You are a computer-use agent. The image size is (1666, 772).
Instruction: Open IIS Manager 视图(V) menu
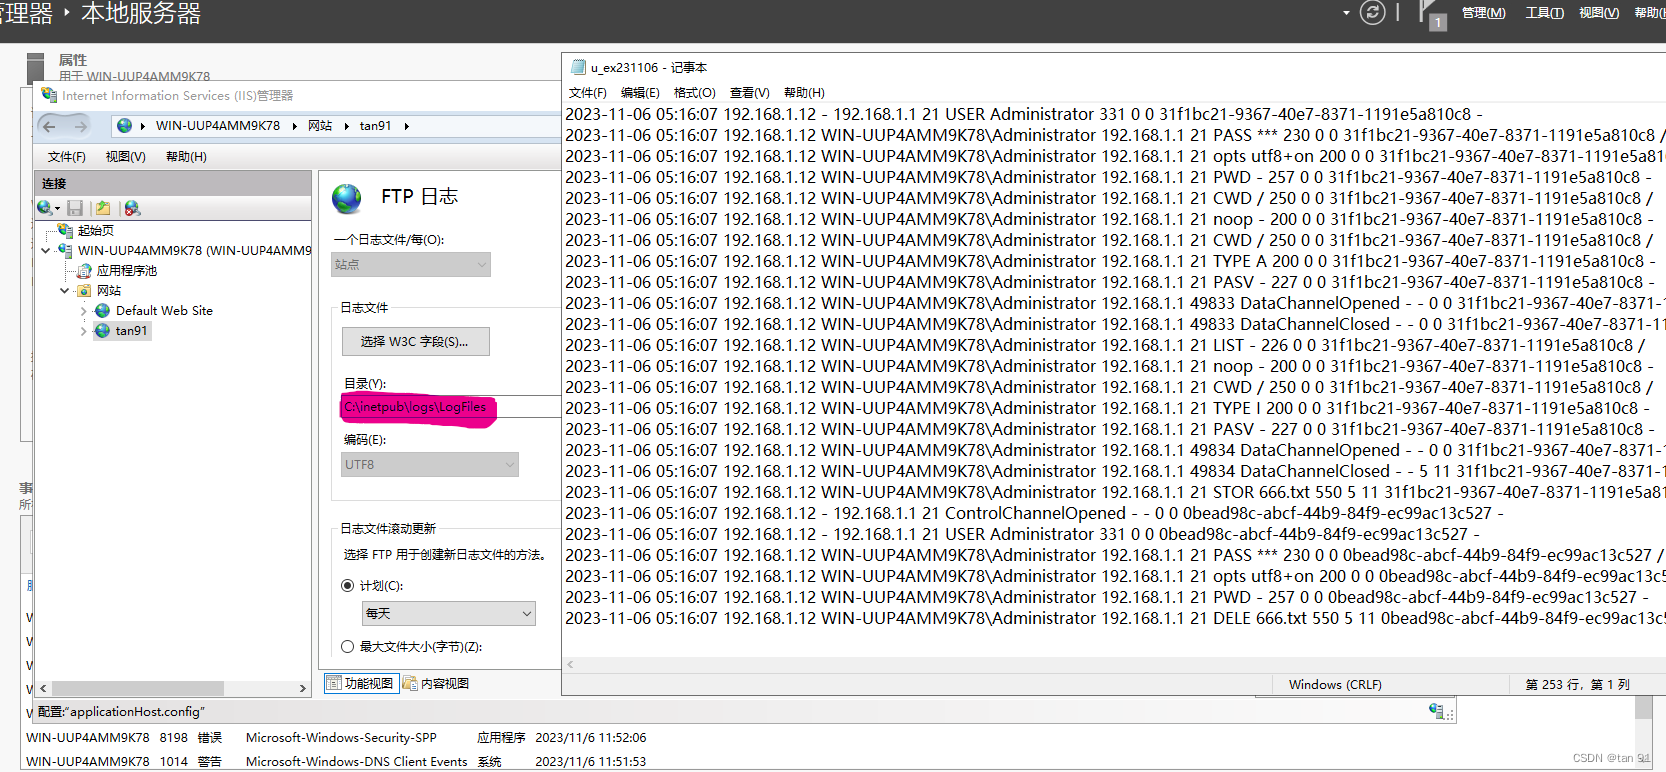126,157
